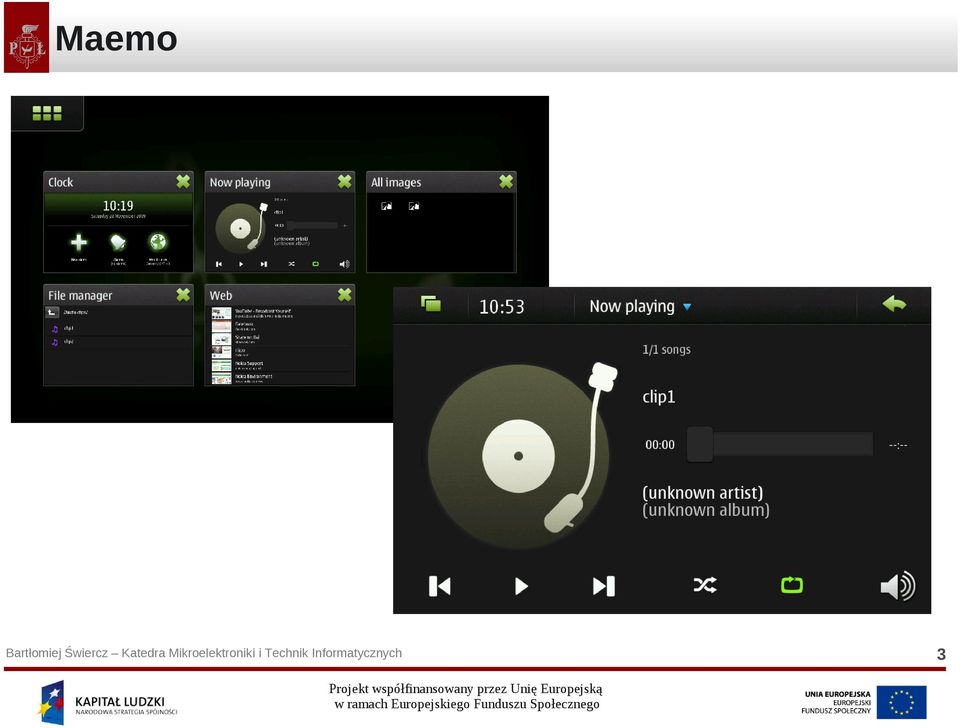
Task: Open the Nokia Support row in the Web card
Action: tap(280, 366)
